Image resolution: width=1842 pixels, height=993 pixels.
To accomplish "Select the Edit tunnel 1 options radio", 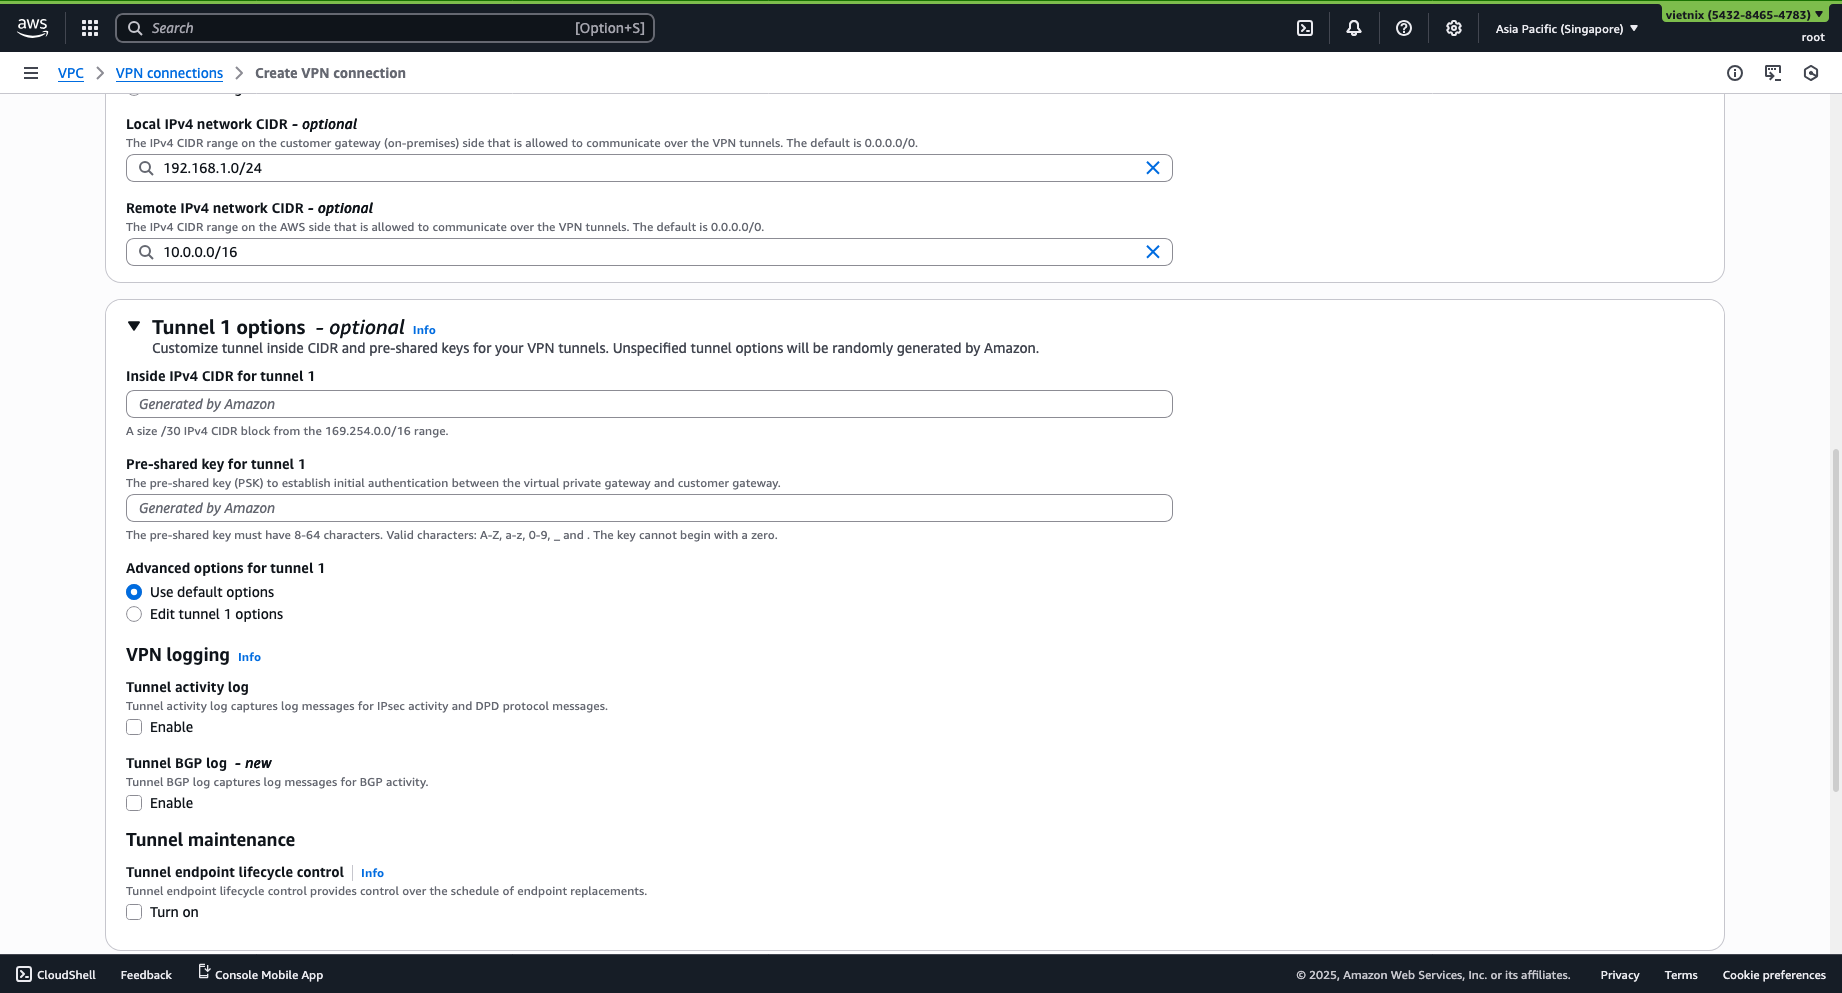I will coord(134,614).
